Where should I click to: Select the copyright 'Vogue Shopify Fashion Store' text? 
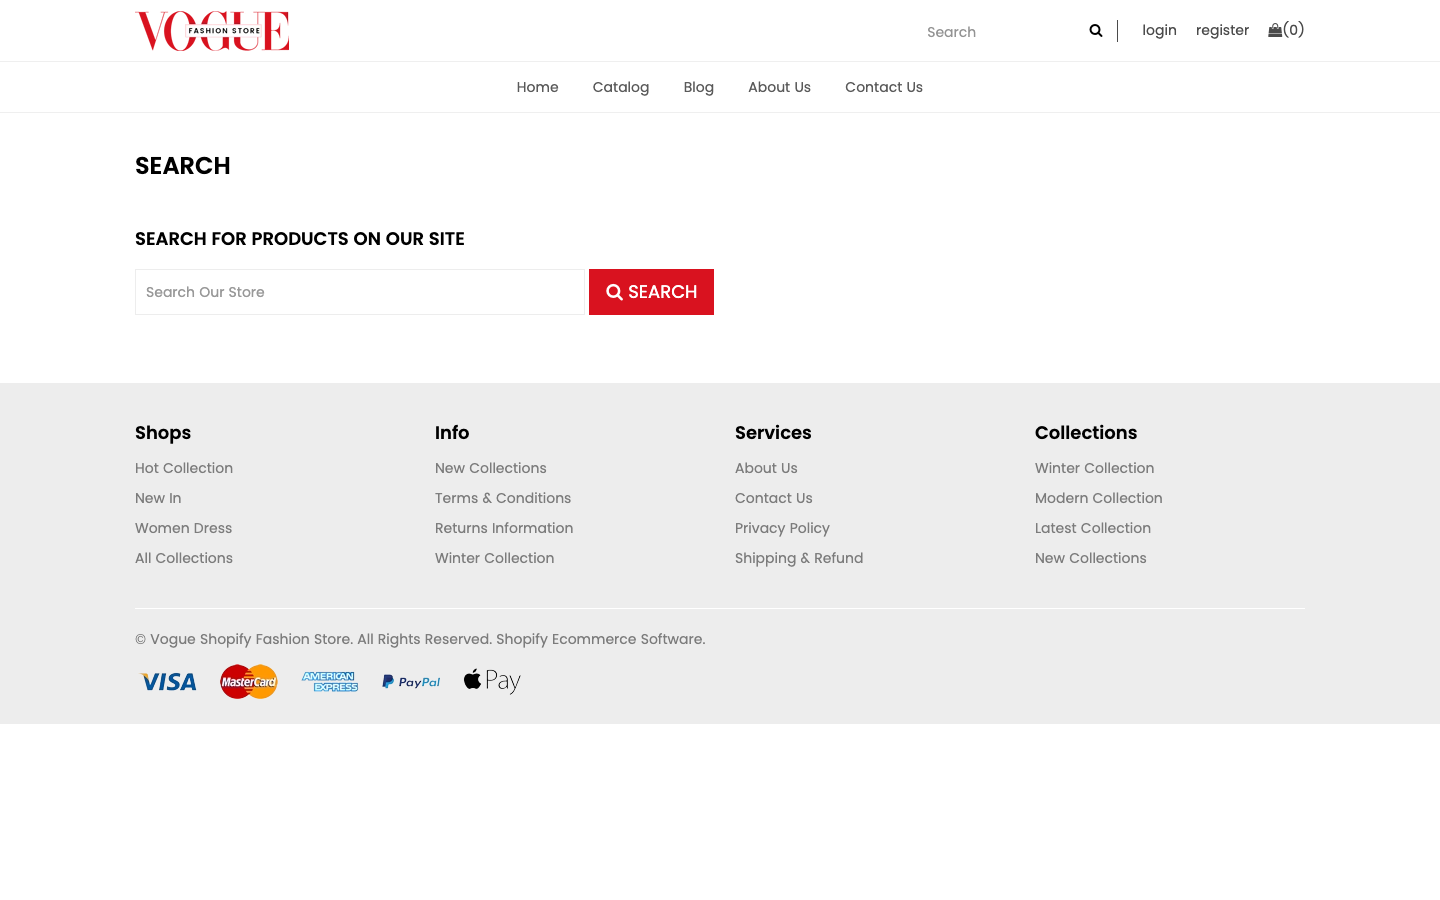pyautogui.click(x=251, y=639)
